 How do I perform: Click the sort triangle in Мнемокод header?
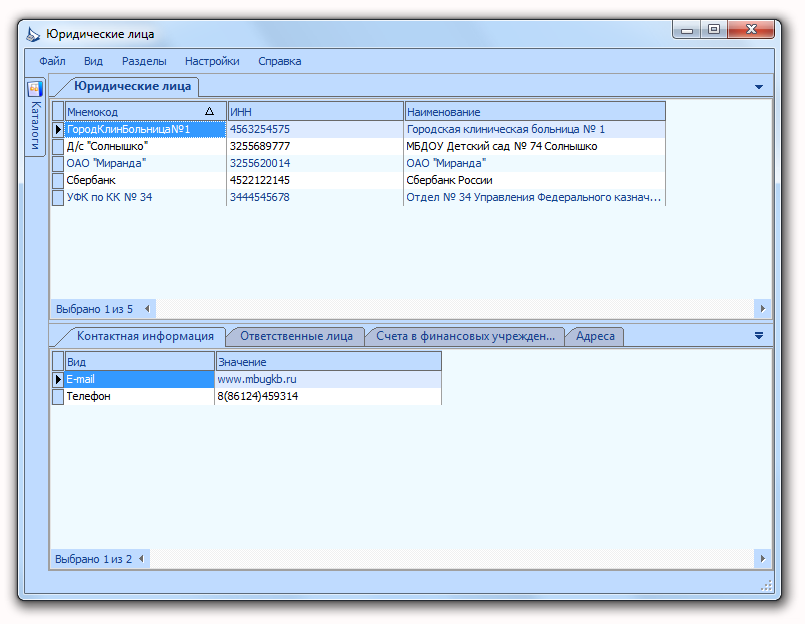[209, 111]
